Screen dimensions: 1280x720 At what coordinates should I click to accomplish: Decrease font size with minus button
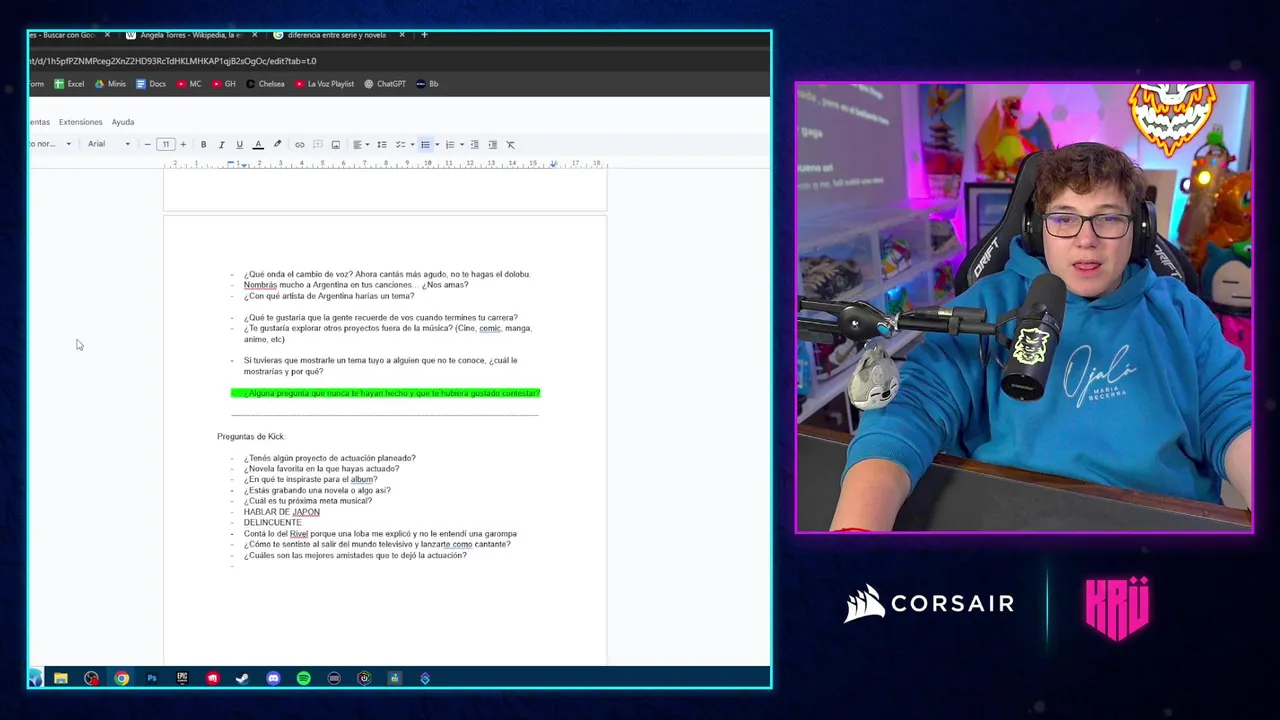pyautogui.click(x=147, y=144)
